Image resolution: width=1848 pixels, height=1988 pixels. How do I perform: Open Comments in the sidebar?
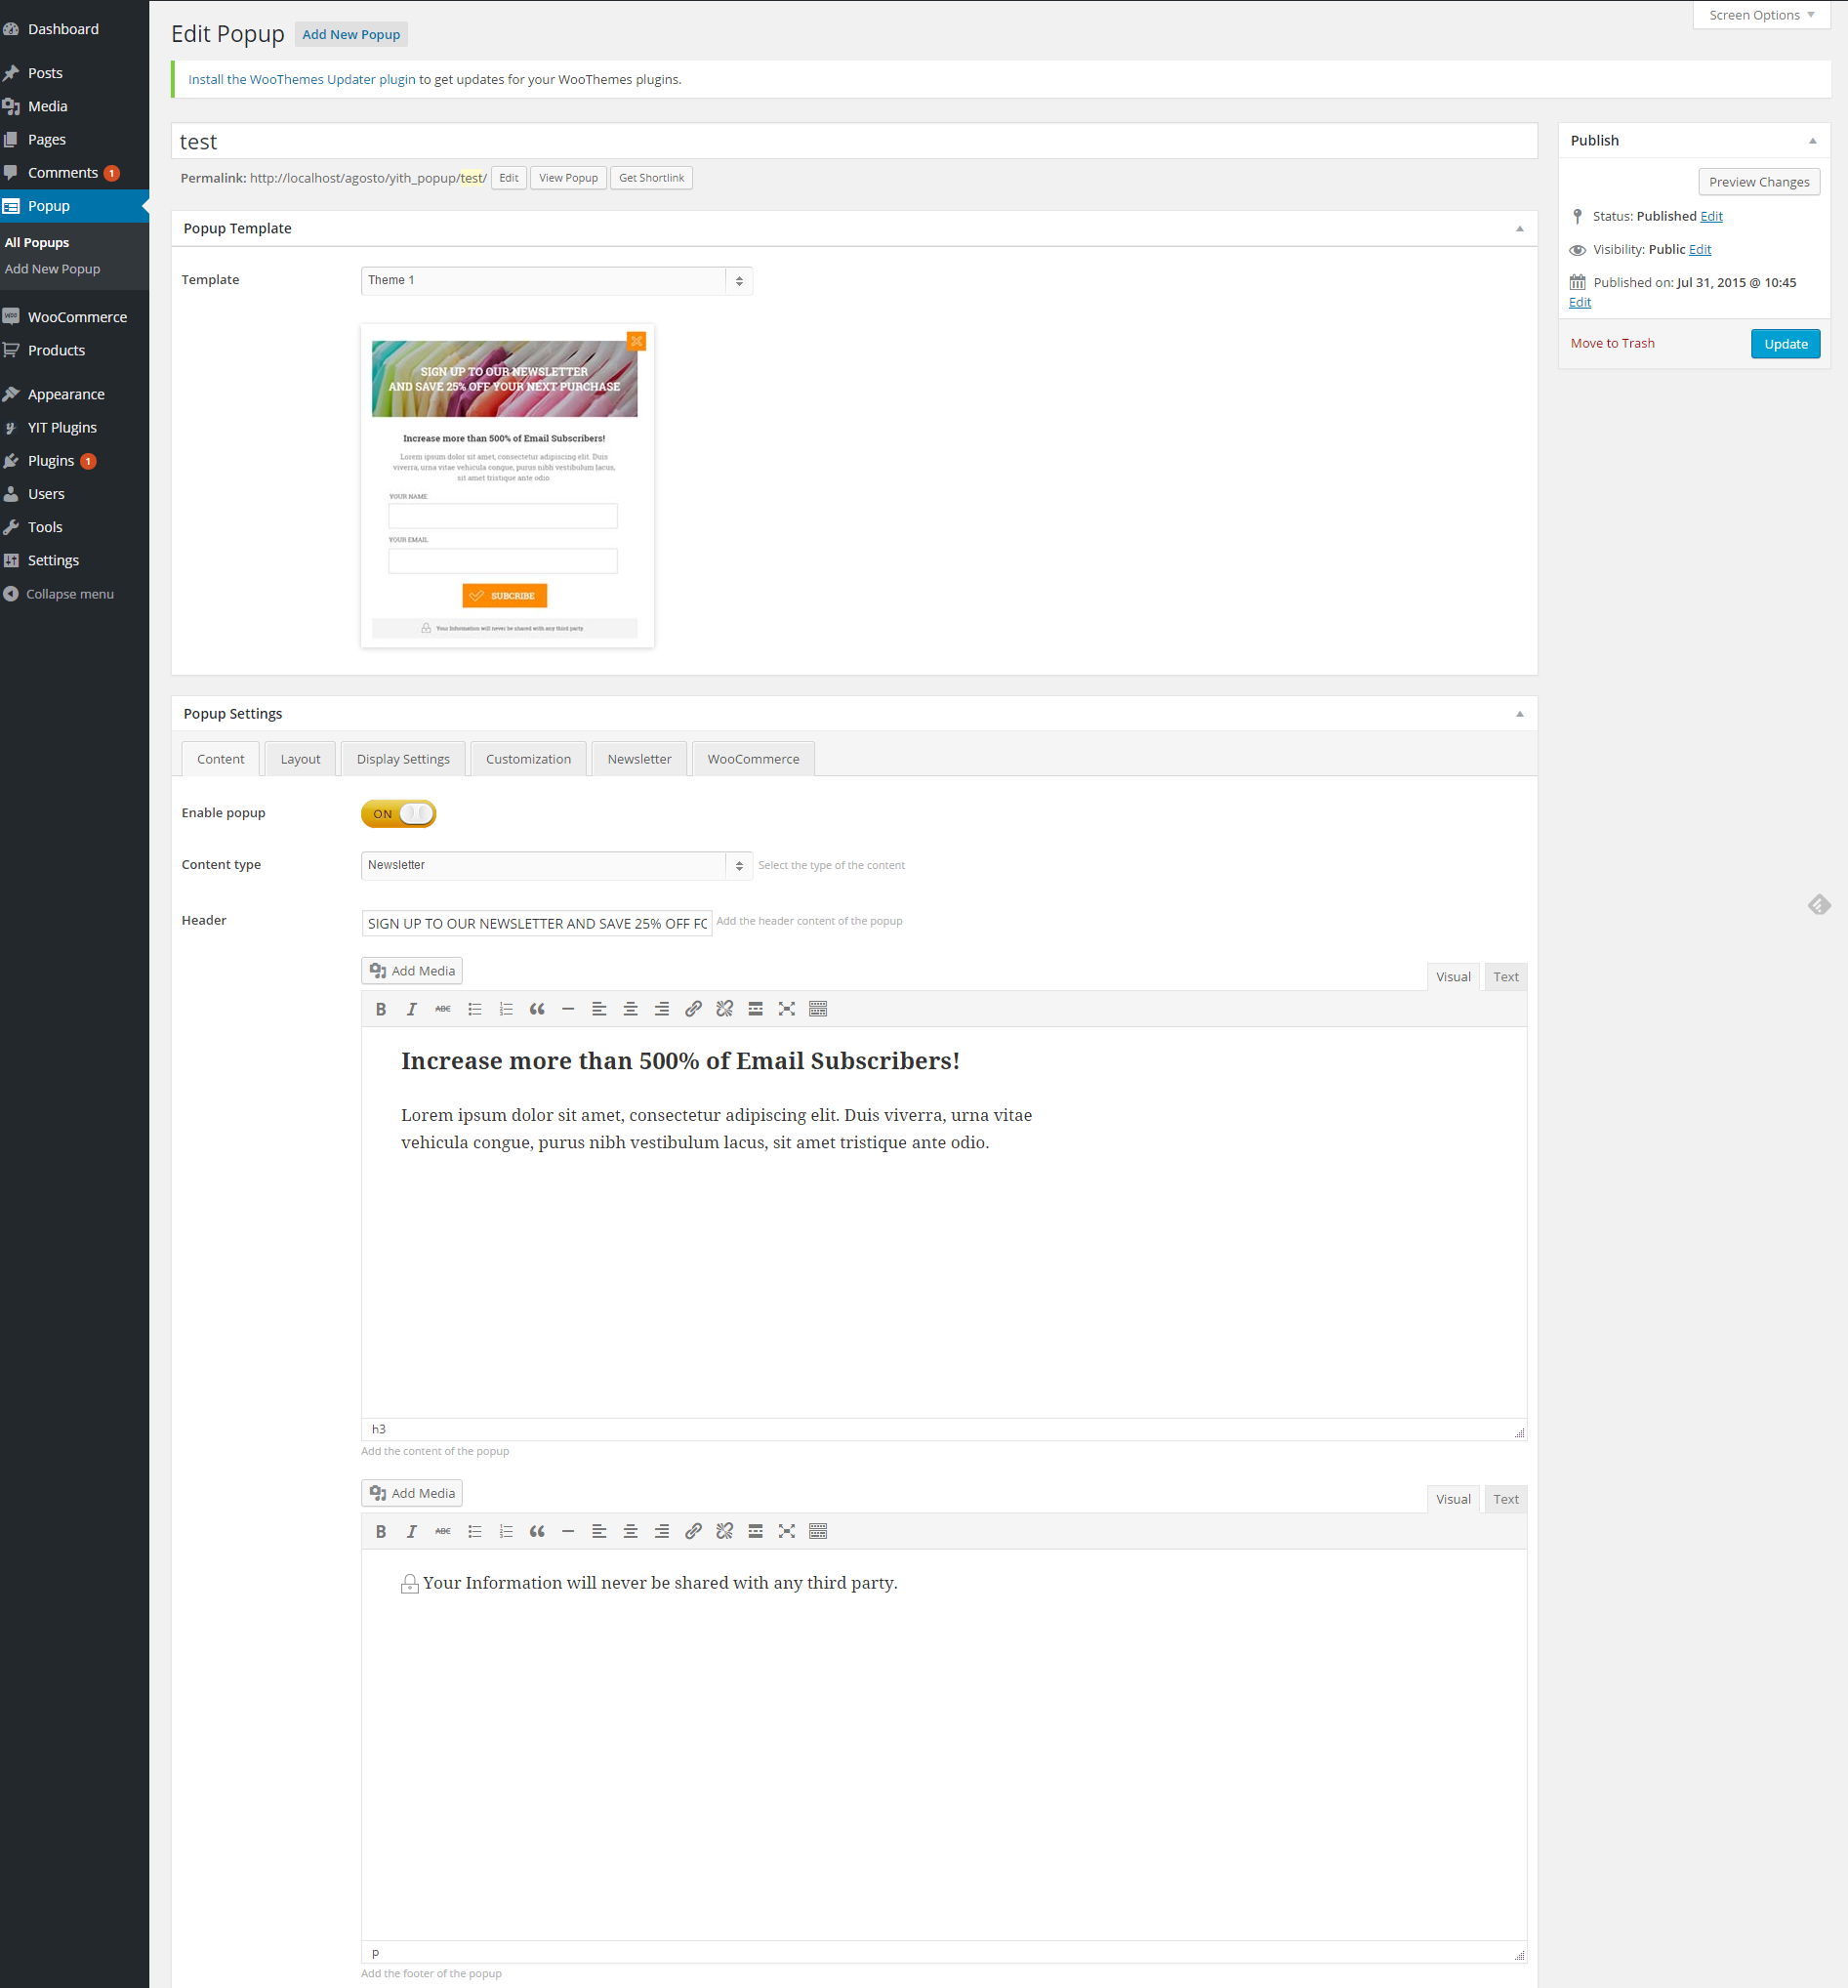63,173
